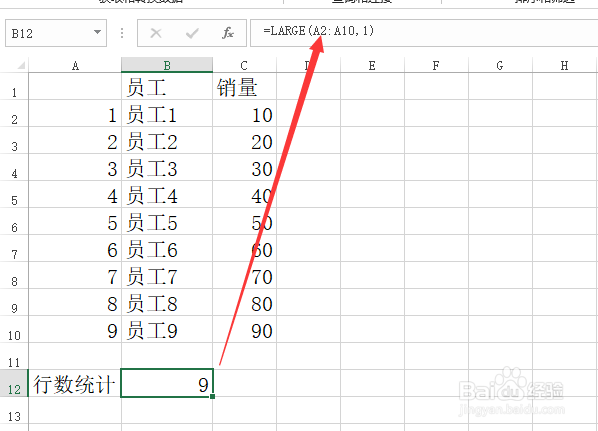Viewport: 598px width, 431px height.
Task: Click cell B1 containing 员工
Action: pos(167,87)
